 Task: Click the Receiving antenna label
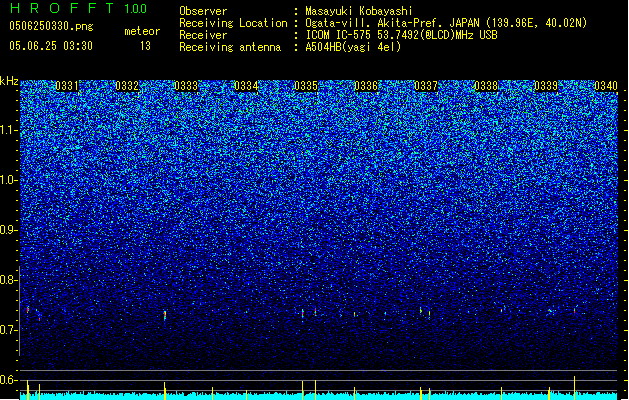(230, 47)
